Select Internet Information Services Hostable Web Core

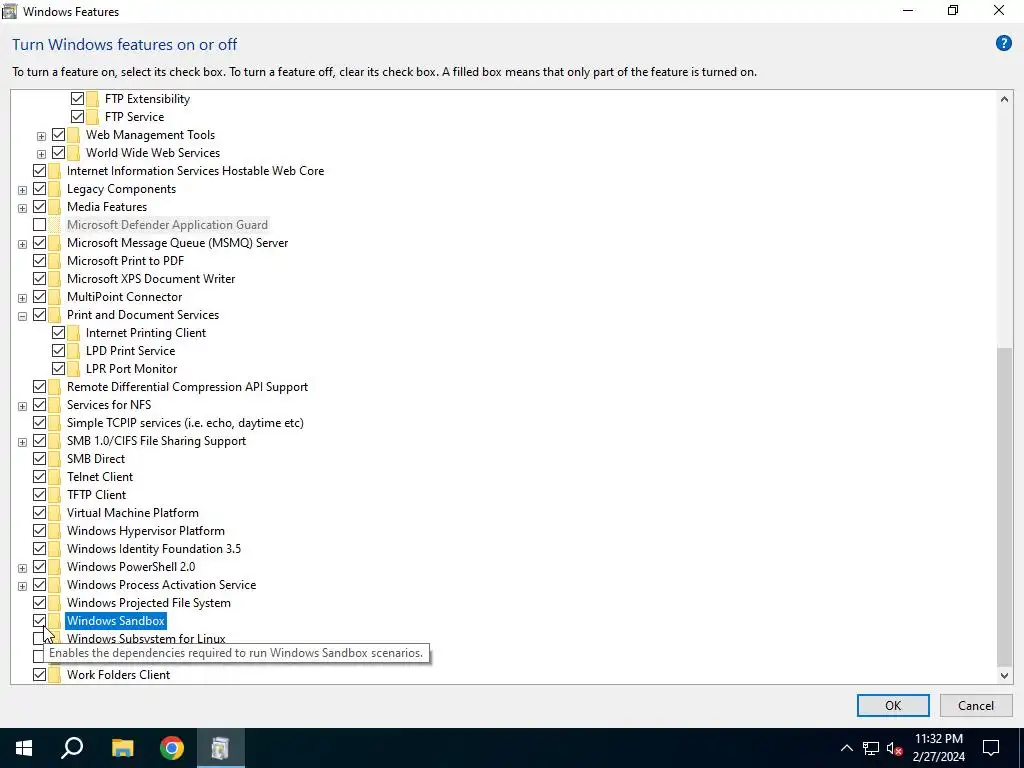click(195, 170)
